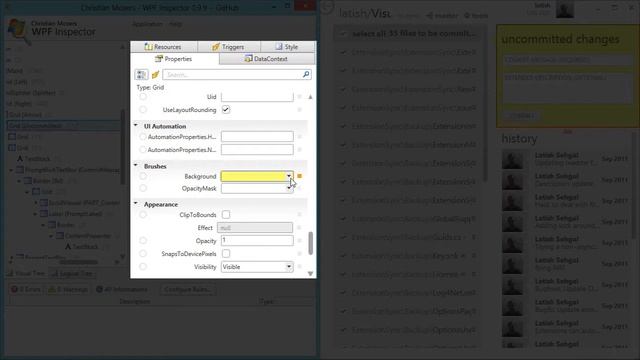Toggle categorized view icon beside search
The width and height of the screenshot is (640, 360).
pyautogui.click(x=141, y=74)
